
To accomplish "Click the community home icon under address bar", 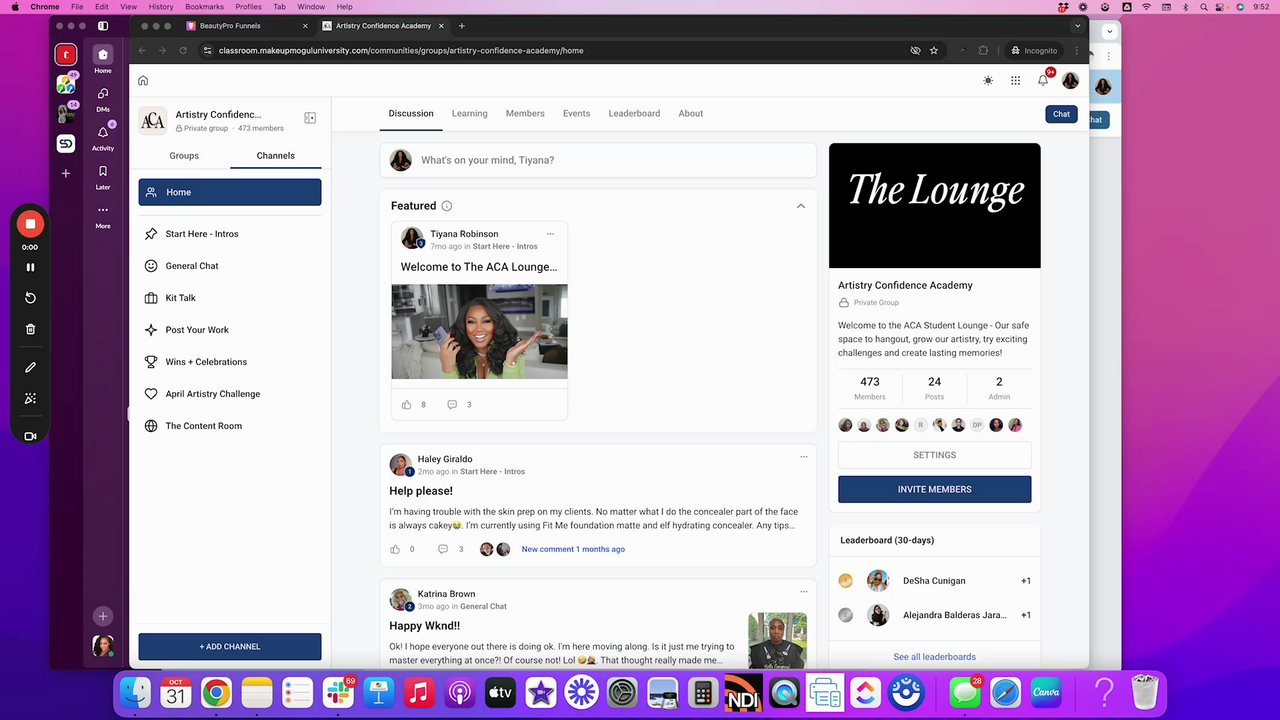I will point(143,81).
